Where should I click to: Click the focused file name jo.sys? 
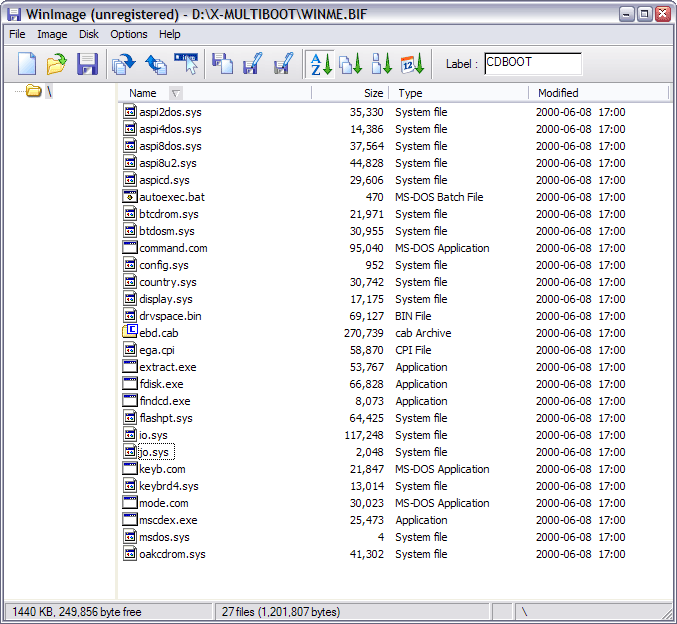pos(156,452)
